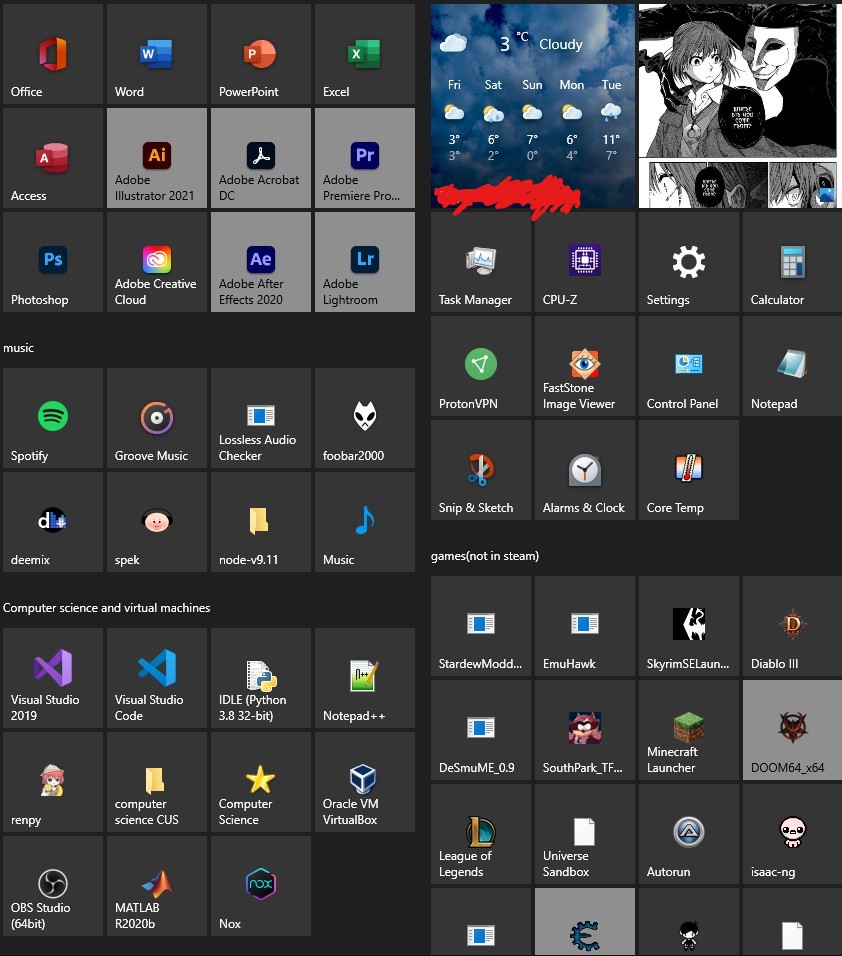Open SkyrimSELaun... tile
Screen dimensions: 842x956
coord(689,626)
